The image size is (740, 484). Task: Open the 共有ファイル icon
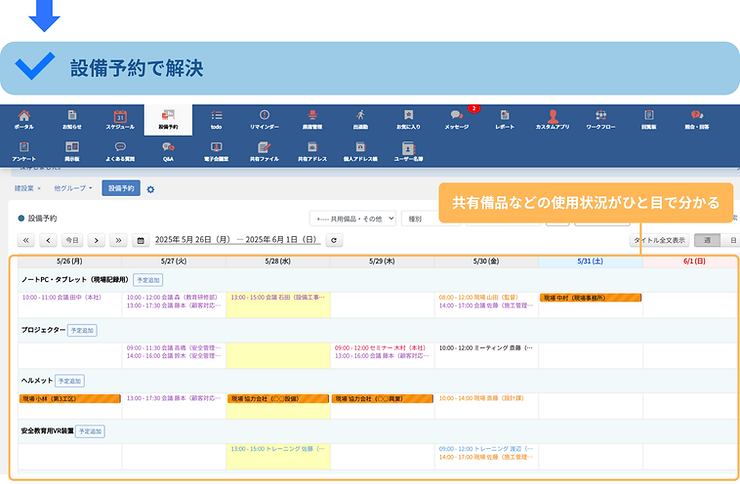pos(264,150)
